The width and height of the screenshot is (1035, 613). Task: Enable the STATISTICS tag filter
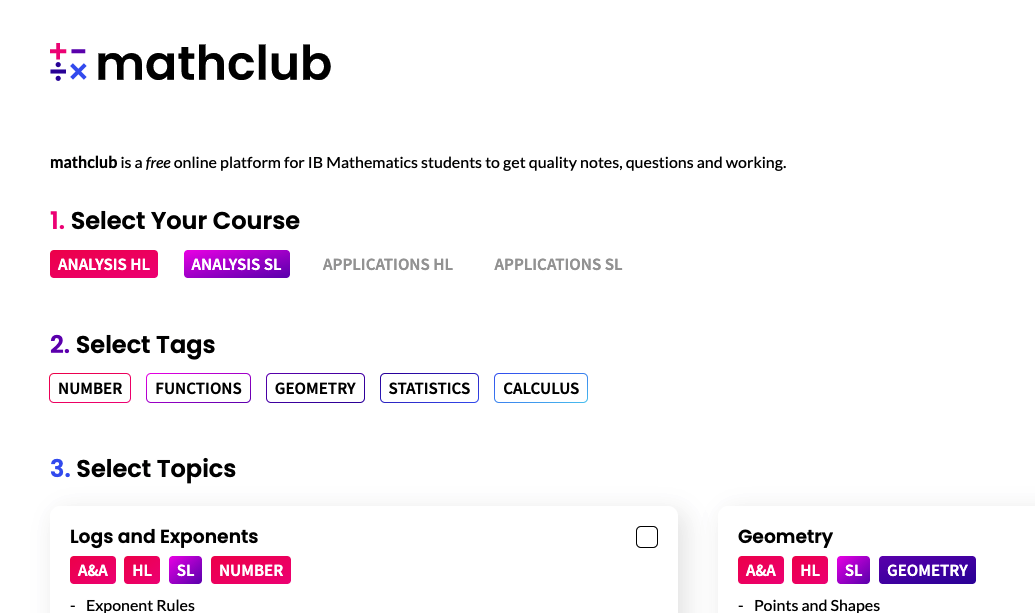pos(429,388)
